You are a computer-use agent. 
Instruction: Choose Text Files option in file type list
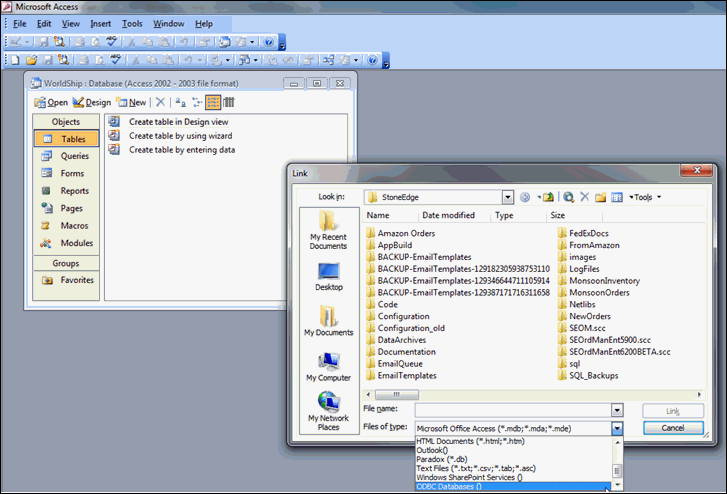pyautogui.click(x=514, y=468)
